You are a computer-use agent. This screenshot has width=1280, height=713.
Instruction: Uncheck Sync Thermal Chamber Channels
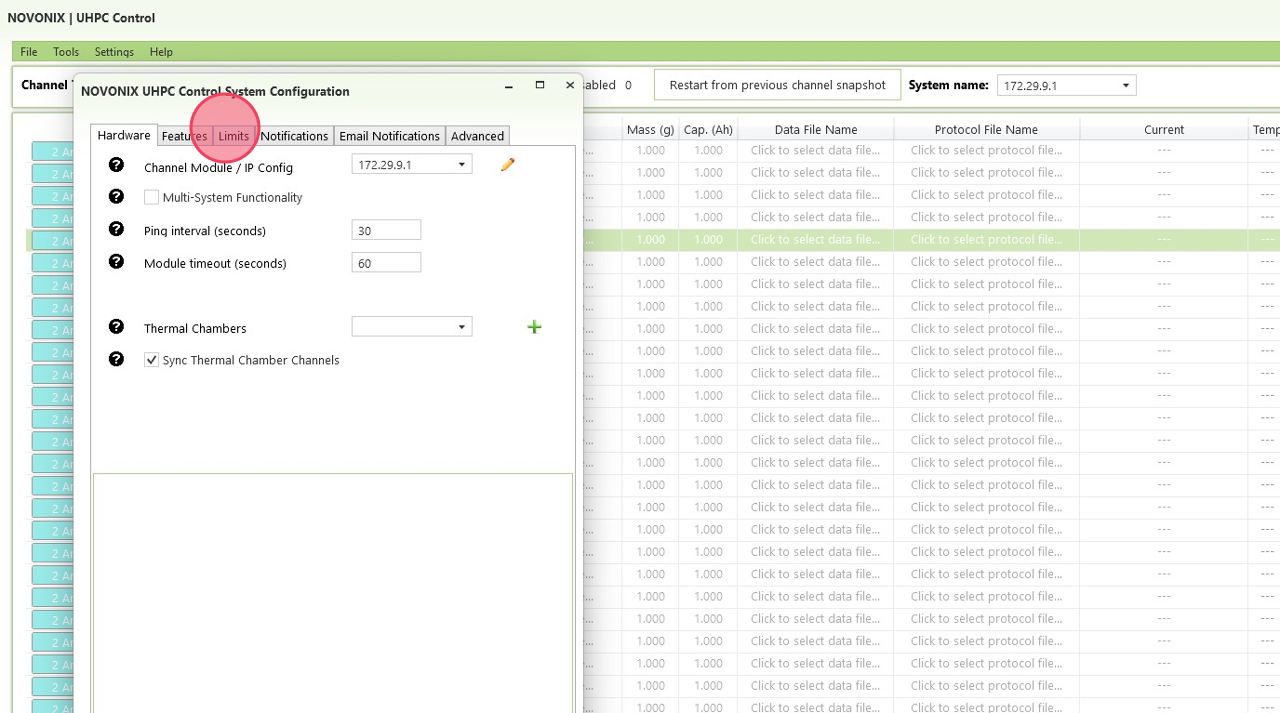click(x=152, y=360)
